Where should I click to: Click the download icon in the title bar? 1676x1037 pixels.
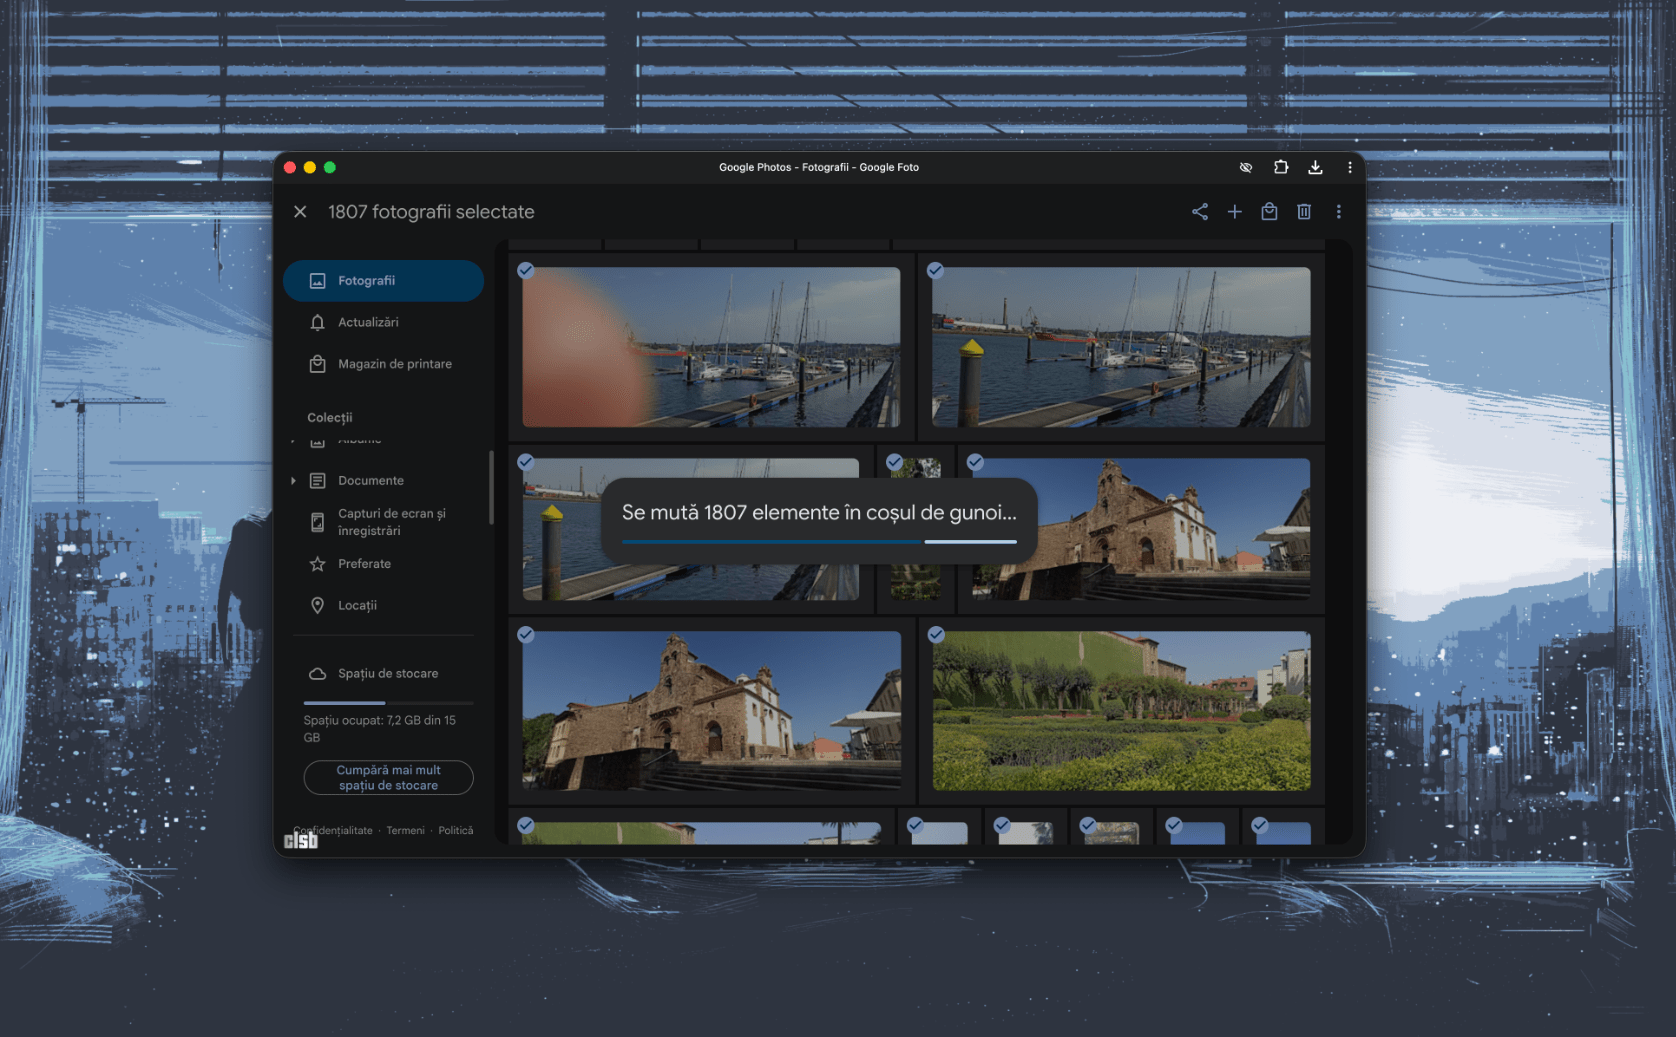(x=1315, y=168)
